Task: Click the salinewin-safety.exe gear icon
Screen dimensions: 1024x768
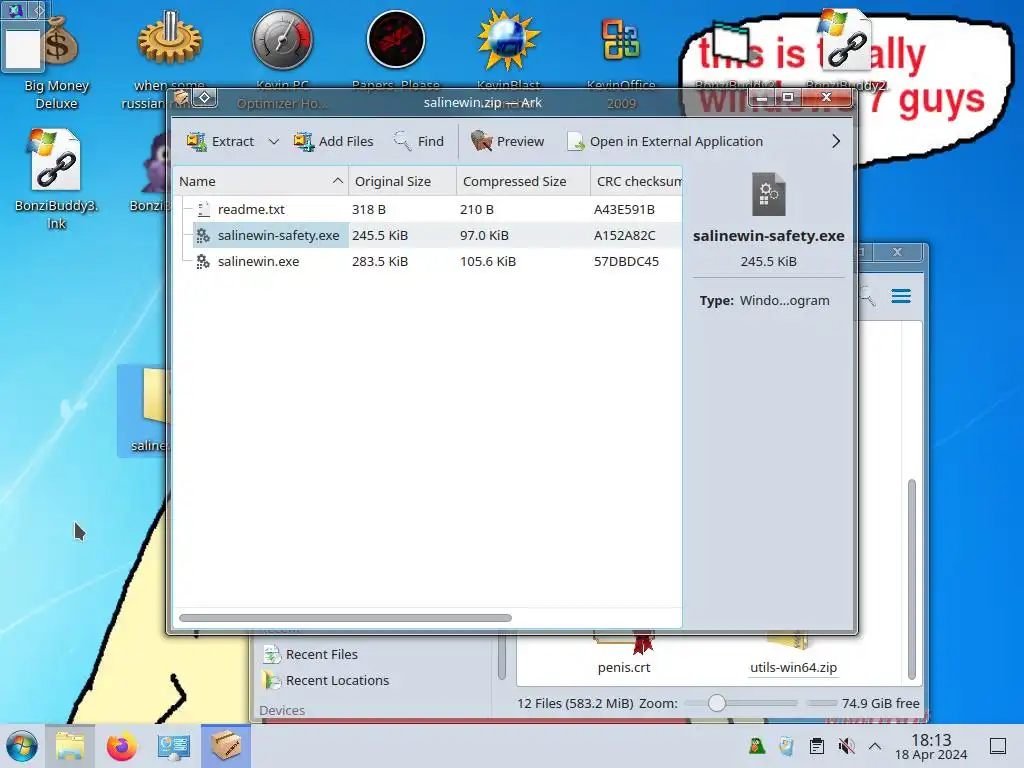Action: pos(203,235)
